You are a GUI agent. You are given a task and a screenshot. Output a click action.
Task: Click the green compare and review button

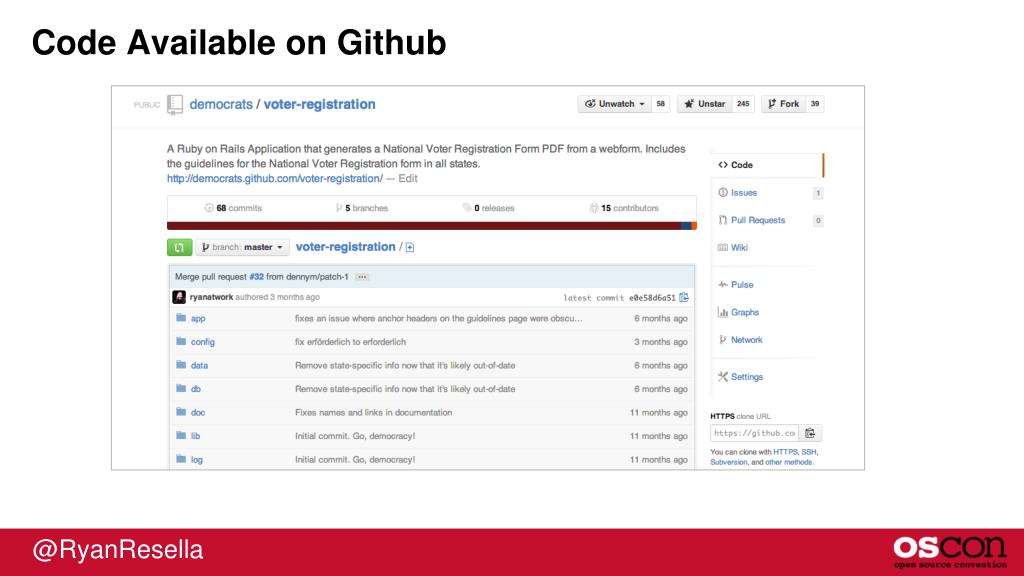pos(180,248)
